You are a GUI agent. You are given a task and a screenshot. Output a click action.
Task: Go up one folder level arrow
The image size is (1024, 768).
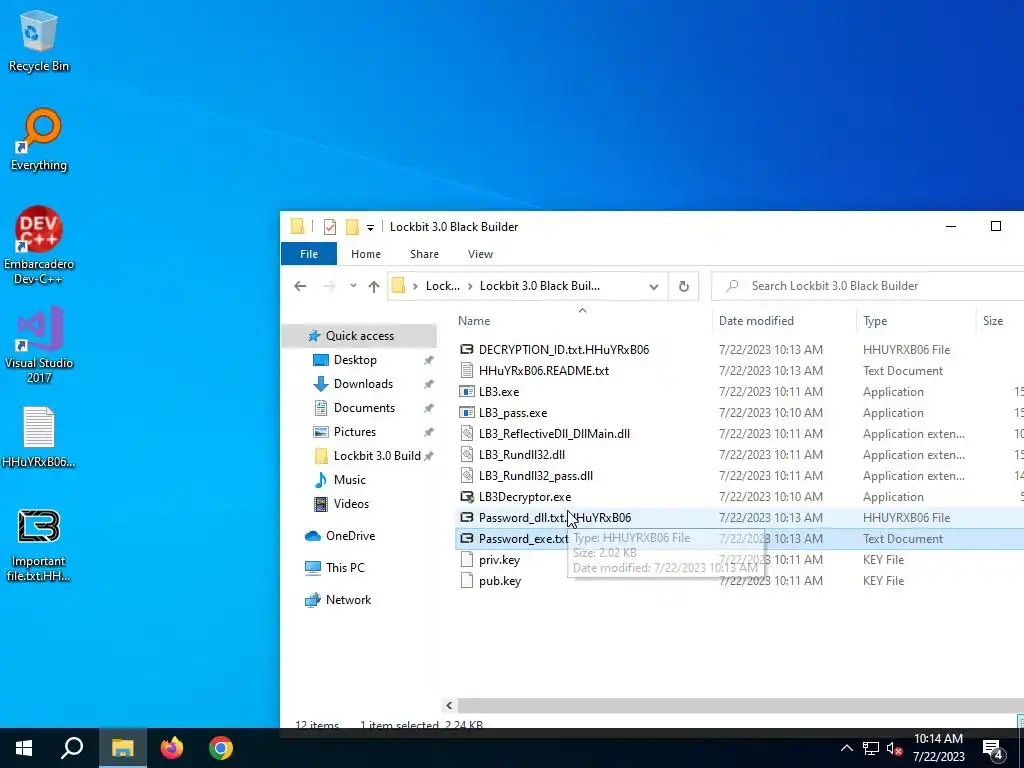374,286
